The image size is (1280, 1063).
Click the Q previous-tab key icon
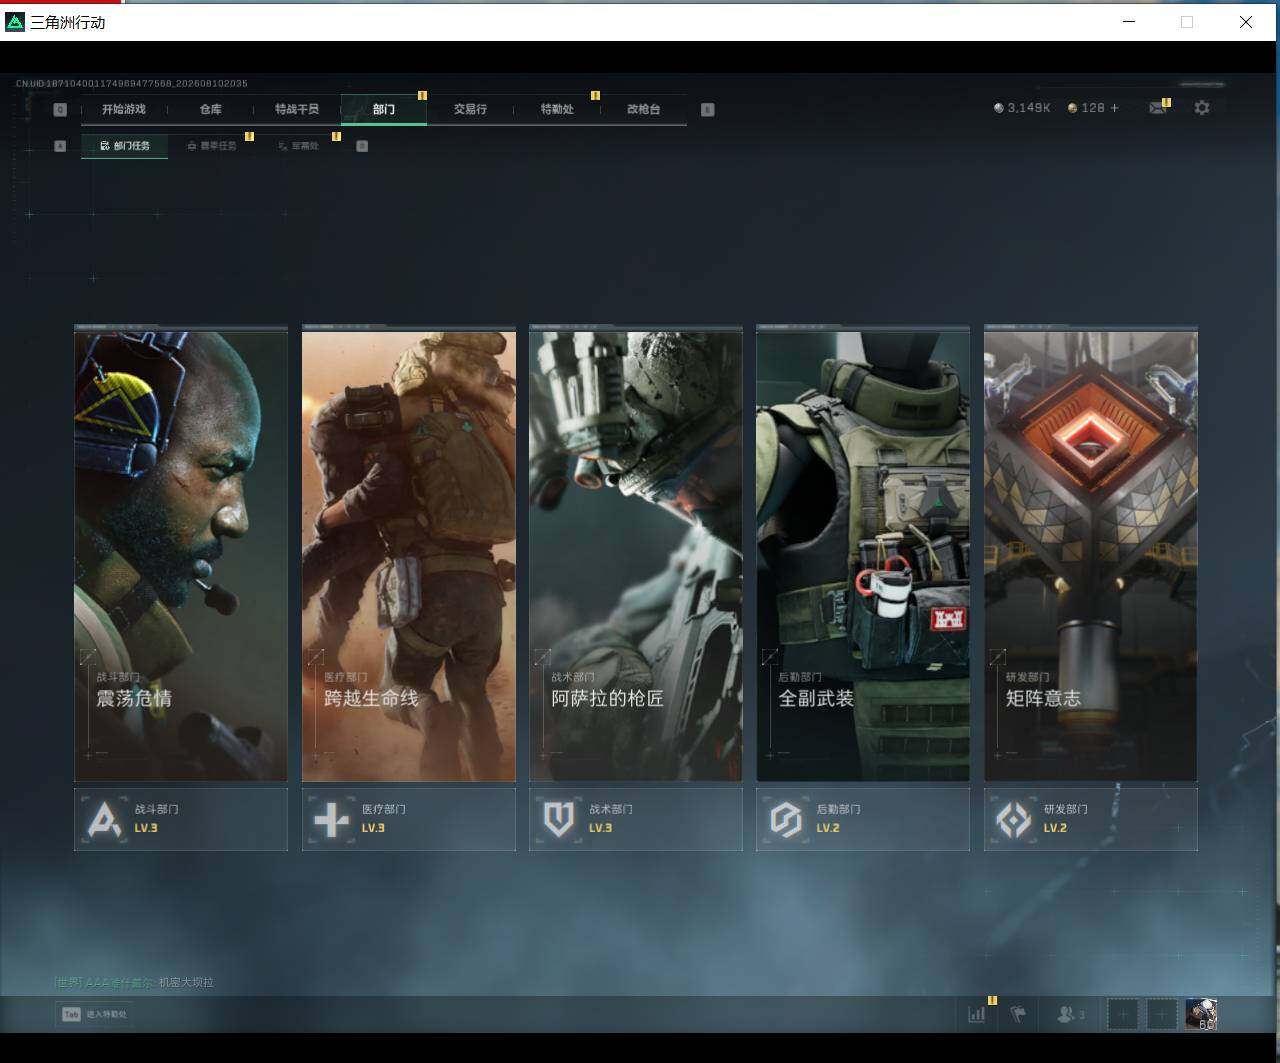click(x=60, y=109)
